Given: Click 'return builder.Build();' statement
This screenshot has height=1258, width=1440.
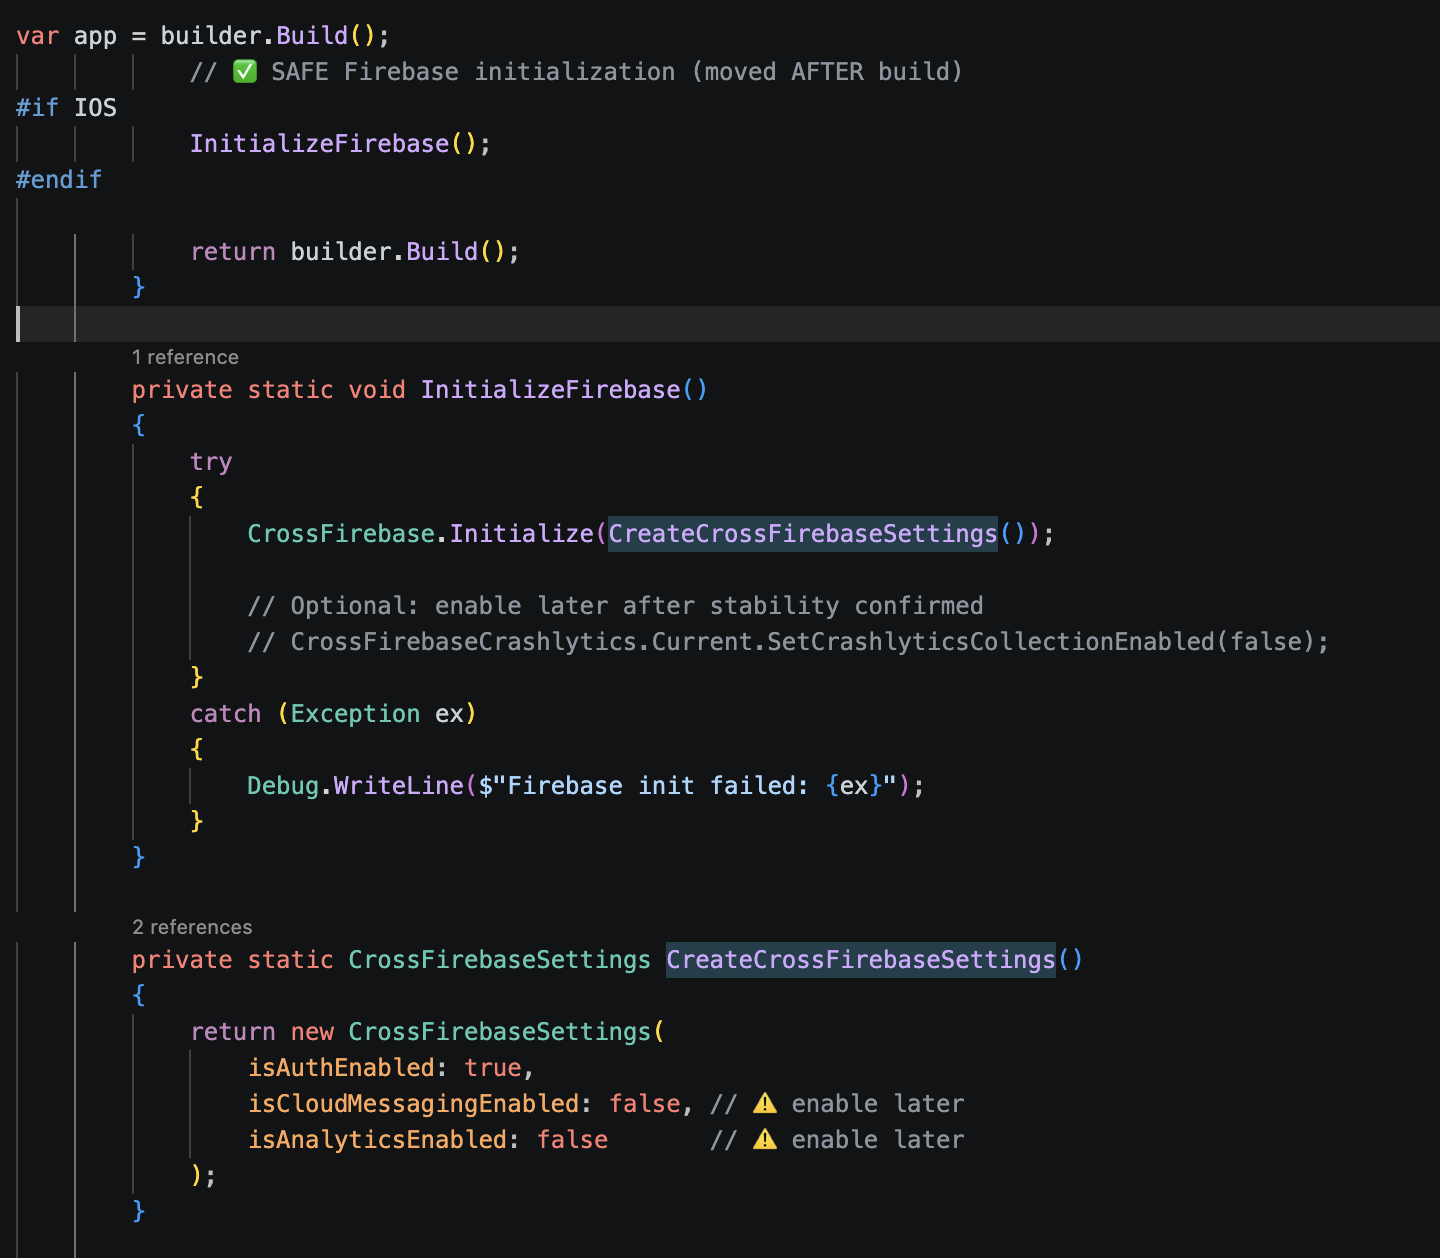Looking at the screenshot, I should click(355, 252).
